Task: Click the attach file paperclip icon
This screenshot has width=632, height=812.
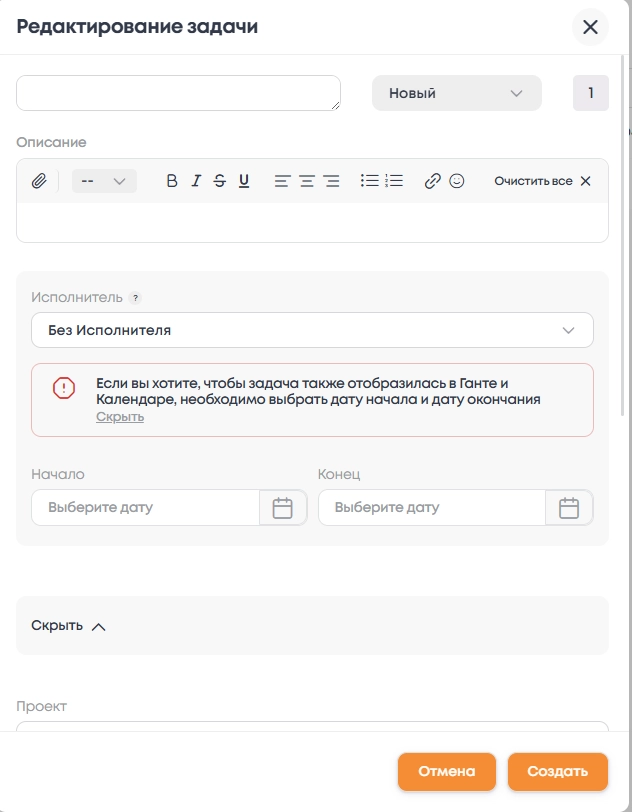Action: coord(39,181)
